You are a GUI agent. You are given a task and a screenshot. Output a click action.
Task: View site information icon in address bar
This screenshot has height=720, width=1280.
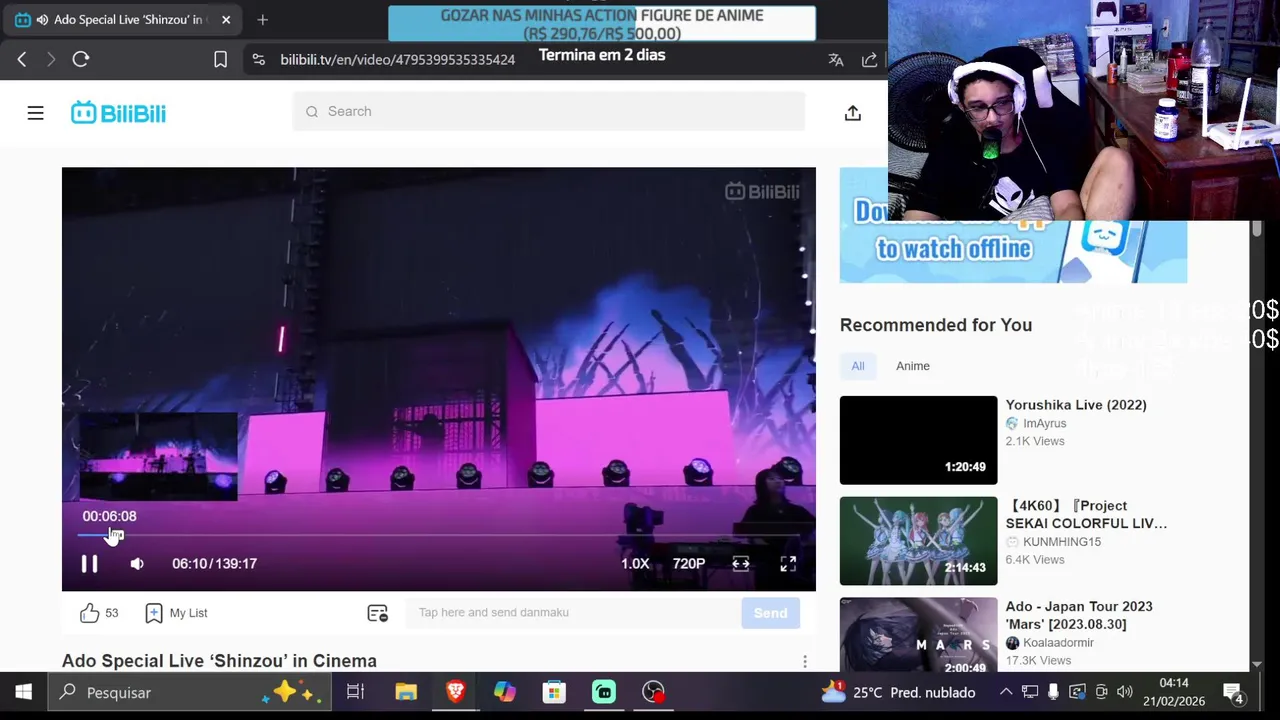[x=259, y=60]
